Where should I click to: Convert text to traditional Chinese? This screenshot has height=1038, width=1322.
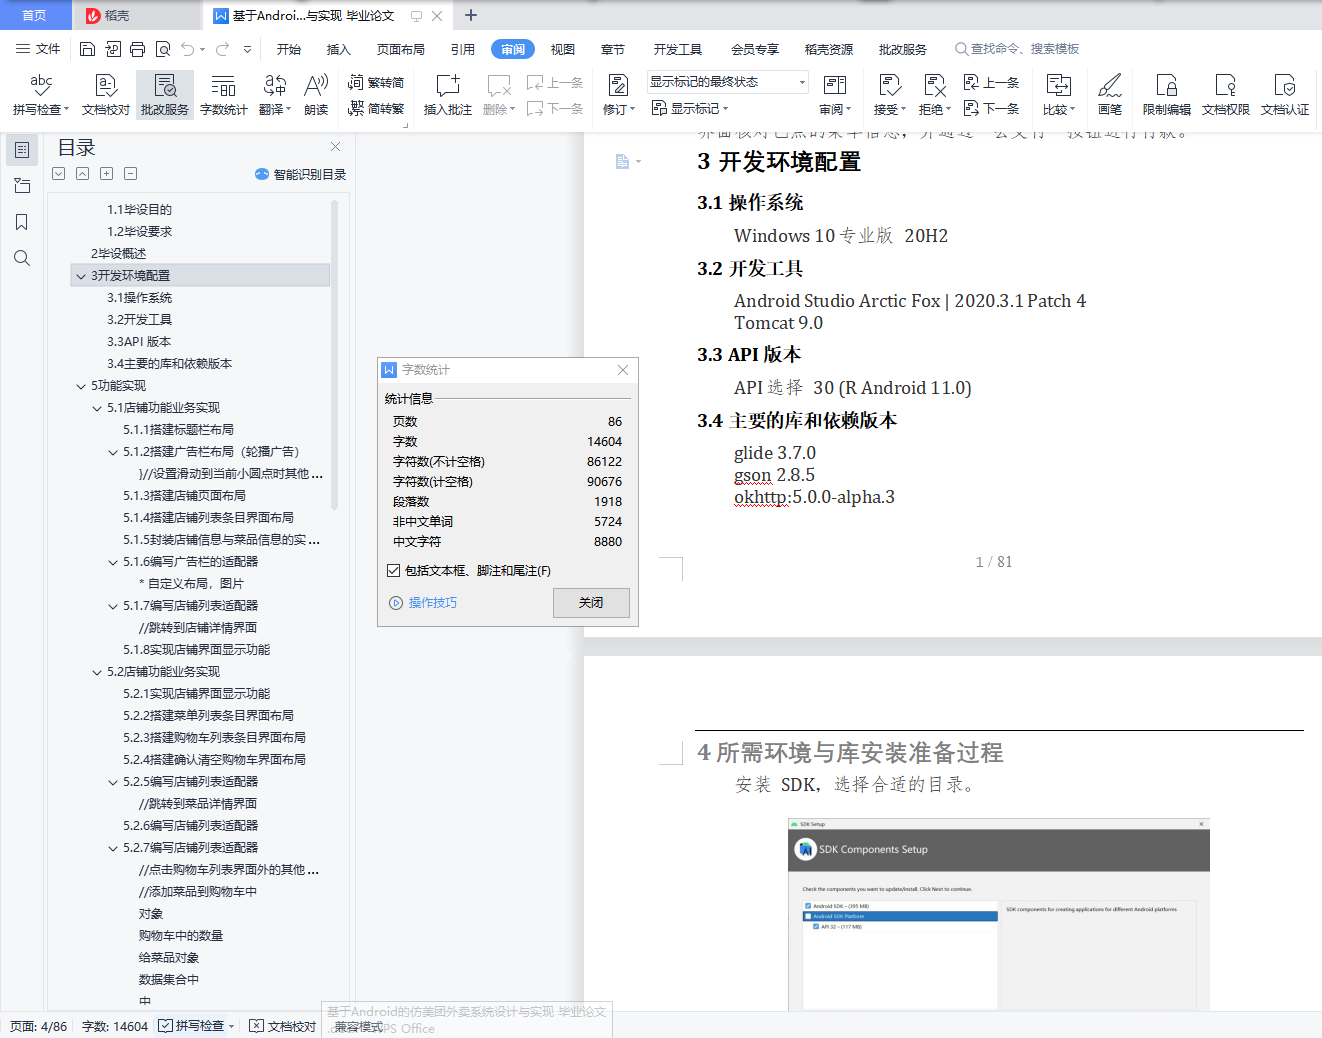click(x=377, y=83)
